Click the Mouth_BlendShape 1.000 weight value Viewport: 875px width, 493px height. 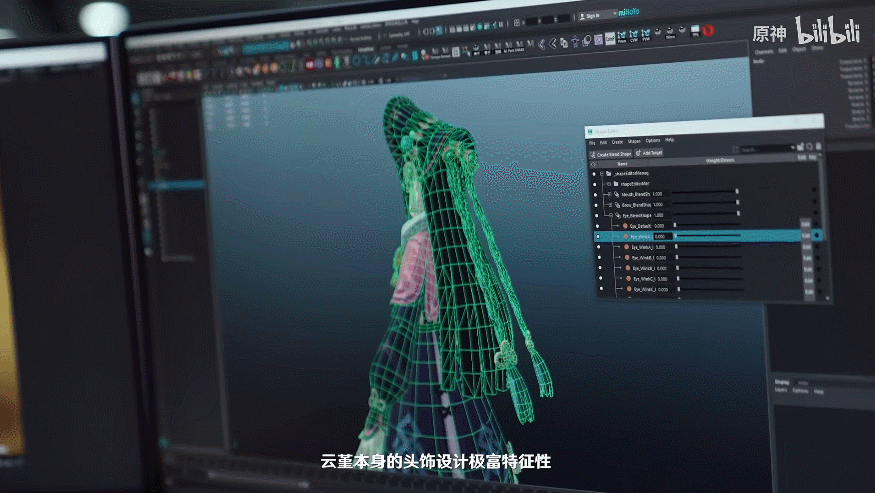pyautogui.click(x=657, y=194)
